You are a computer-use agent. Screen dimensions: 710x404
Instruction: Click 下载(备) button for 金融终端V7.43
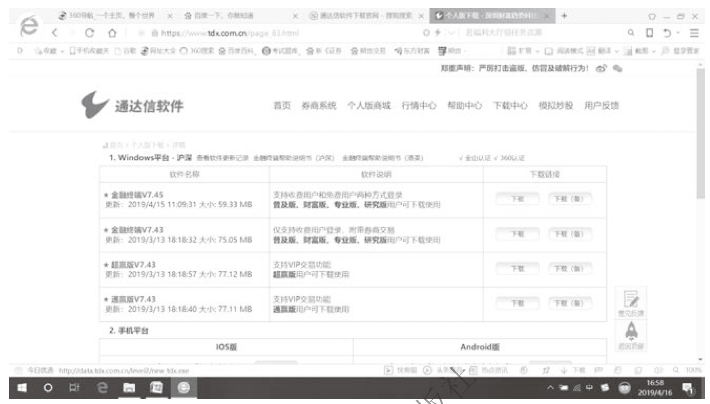coord(569,234)
